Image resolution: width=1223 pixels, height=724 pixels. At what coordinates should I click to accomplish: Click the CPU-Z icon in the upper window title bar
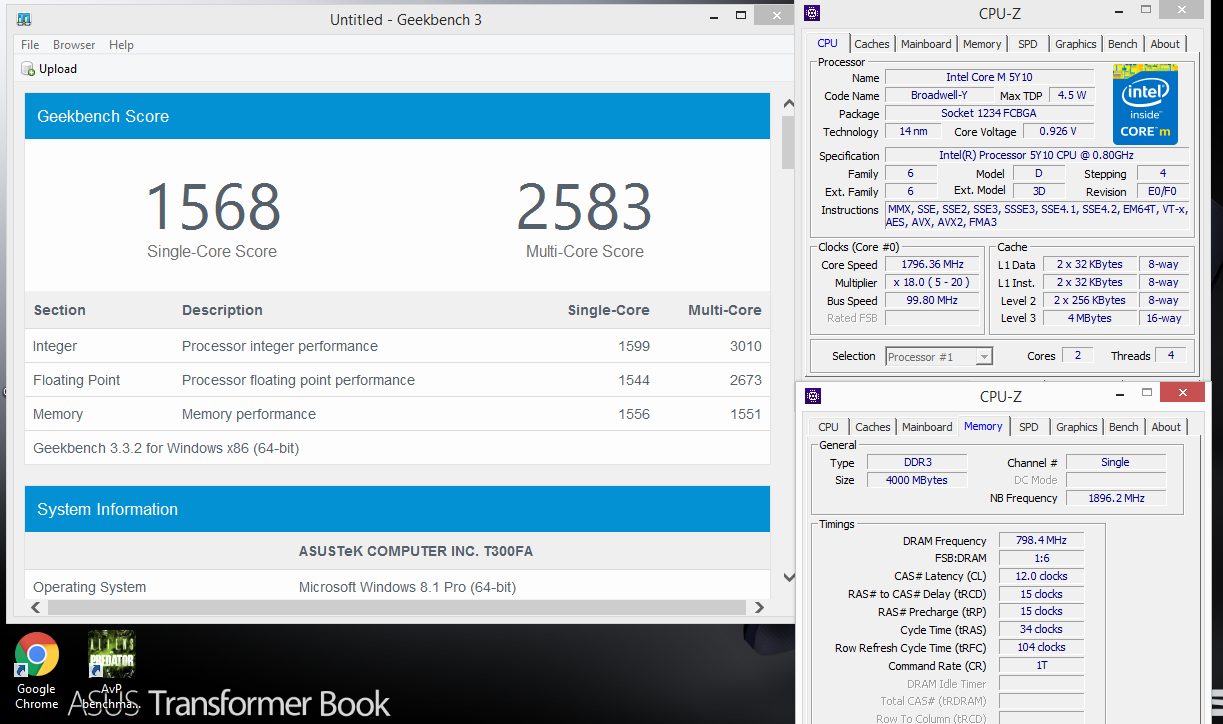[812, 13]
